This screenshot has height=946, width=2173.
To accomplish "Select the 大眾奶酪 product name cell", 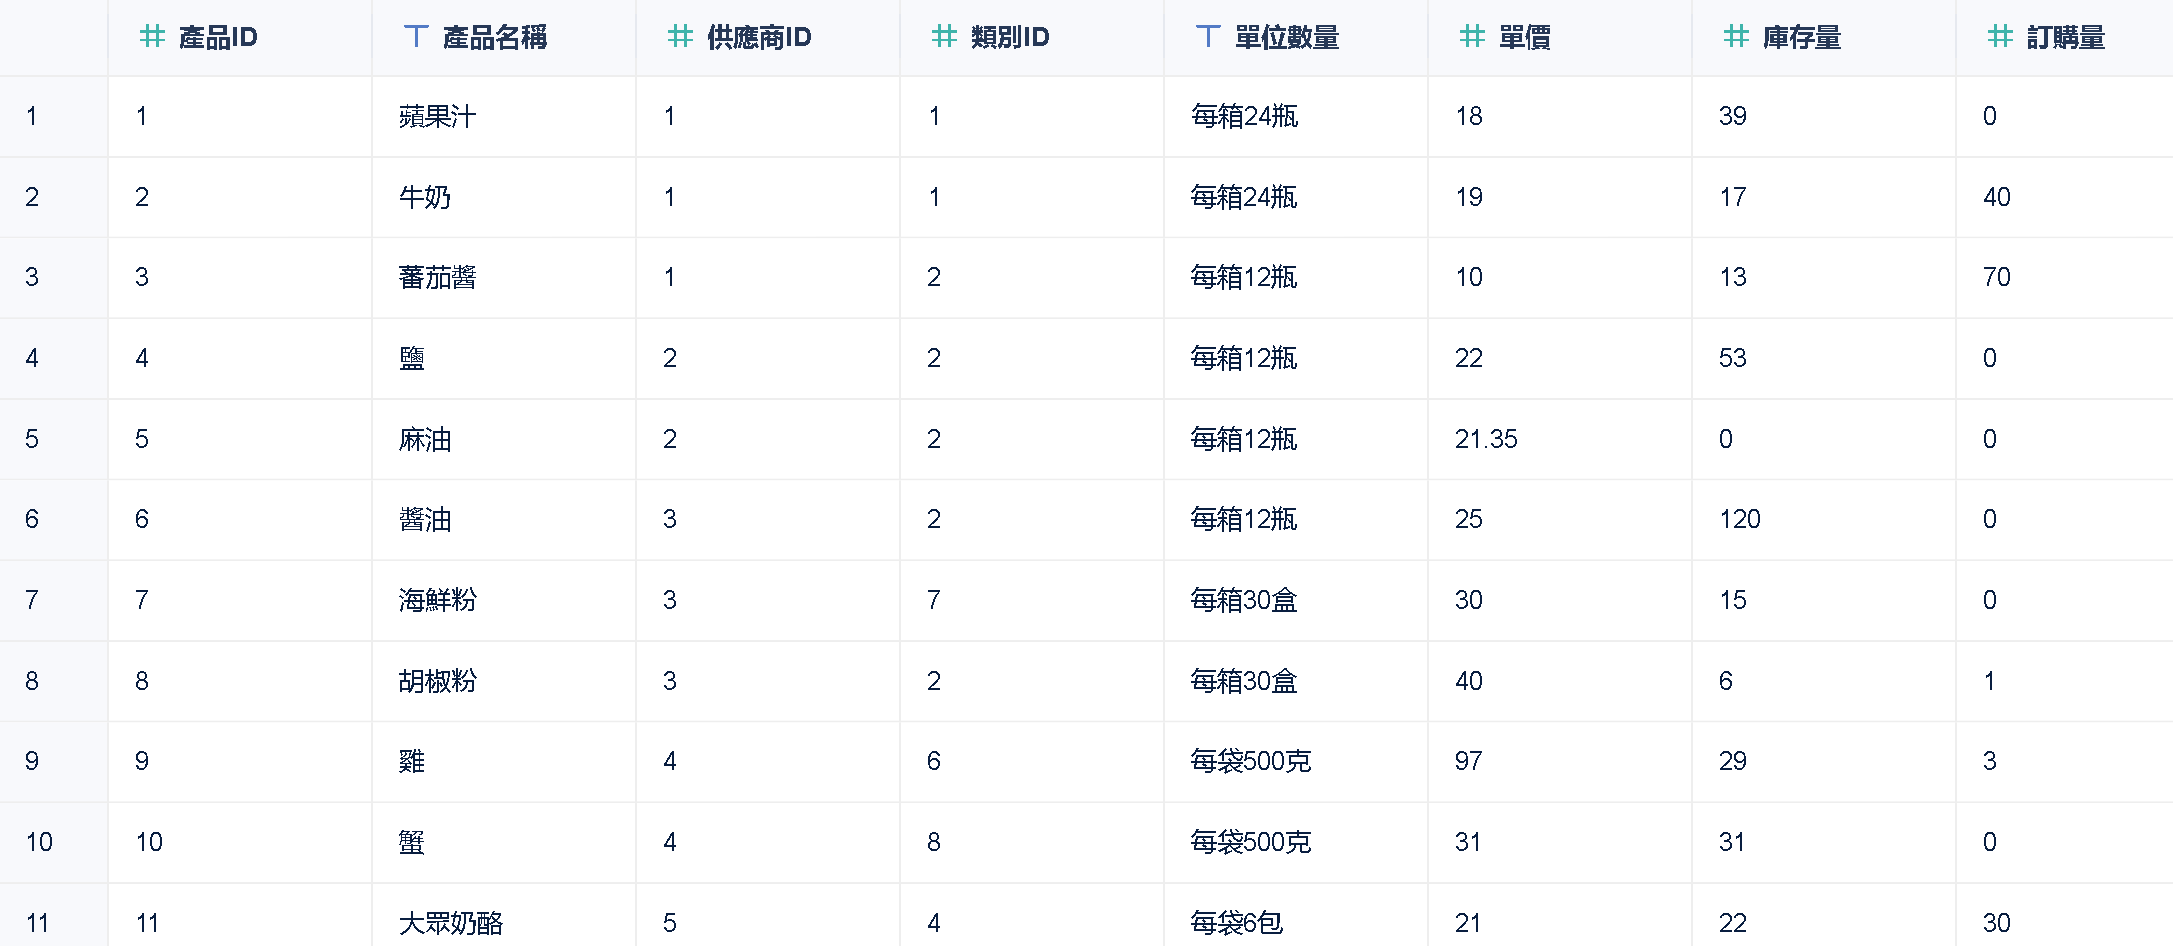I will pyautogui.click(x=451, y=923).
